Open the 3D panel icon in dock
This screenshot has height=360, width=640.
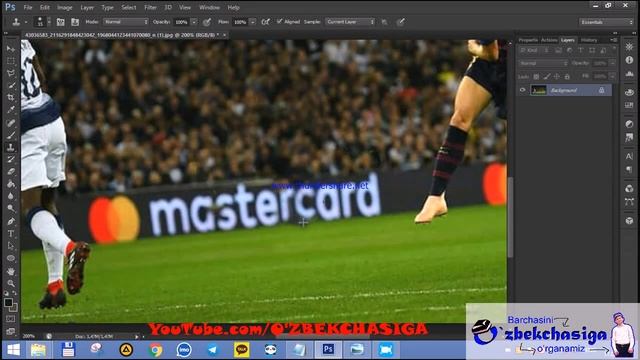pos(629,221)
